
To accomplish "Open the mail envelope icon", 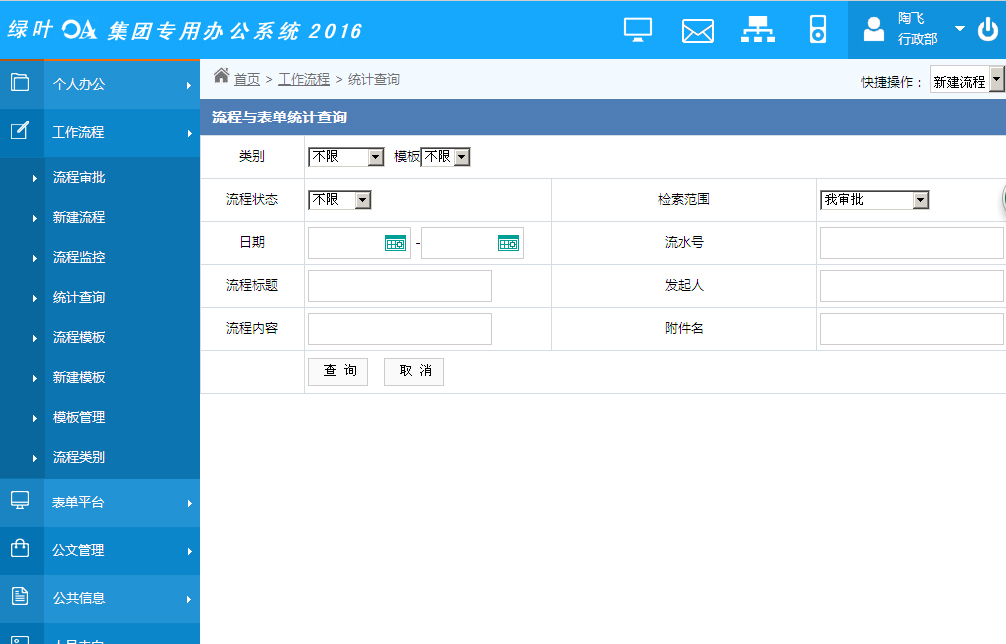I will [697, 31].
